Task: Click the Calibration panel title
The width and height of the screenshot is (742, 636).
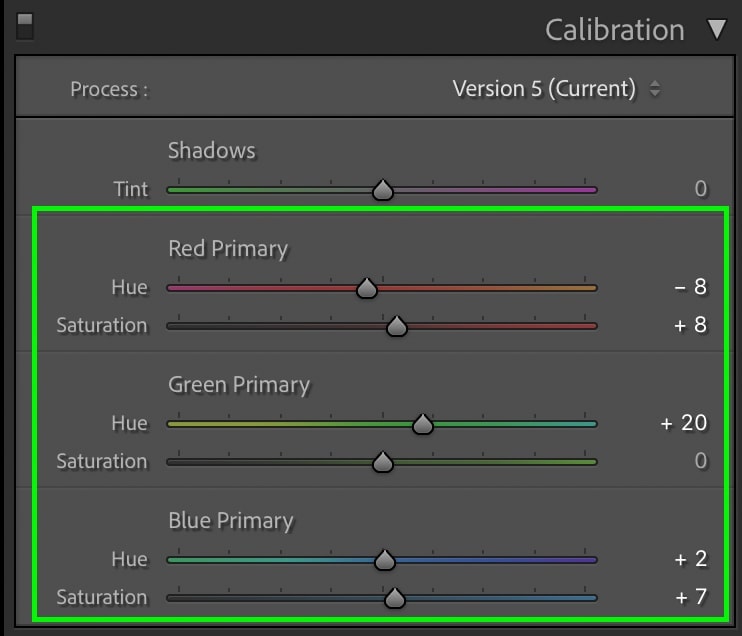Action: [614, 30]
